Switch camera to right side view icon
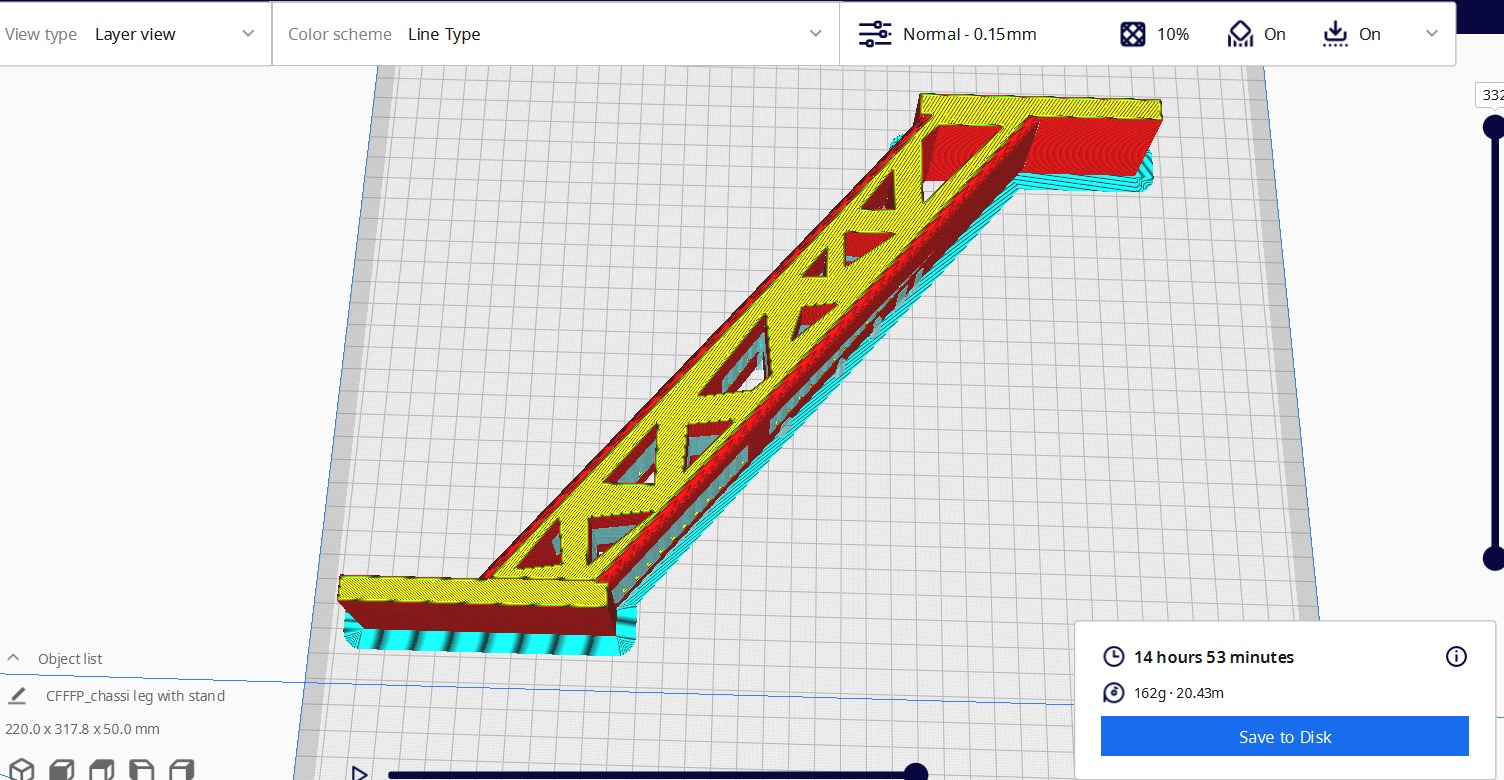This screenshot has width=1504, height=780. (181, 770)
